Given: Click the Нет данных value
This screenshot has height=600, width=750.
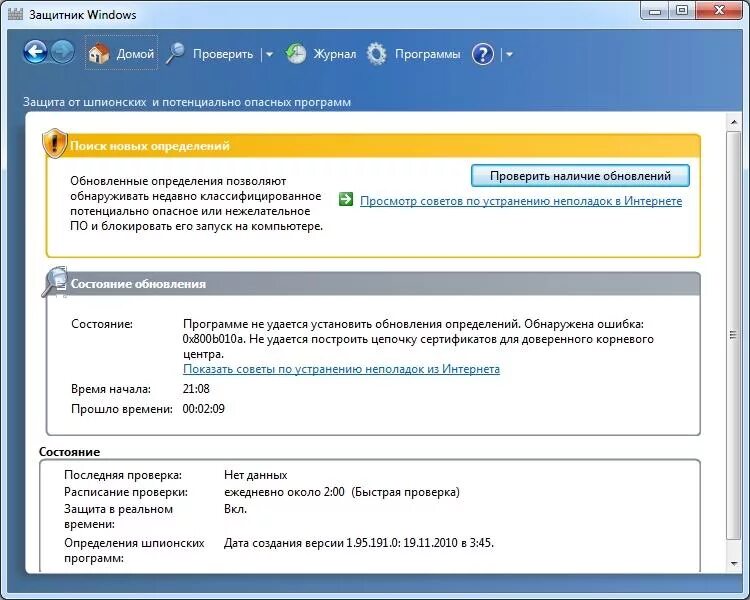Looking at the screenshot, I should [255, 475].
